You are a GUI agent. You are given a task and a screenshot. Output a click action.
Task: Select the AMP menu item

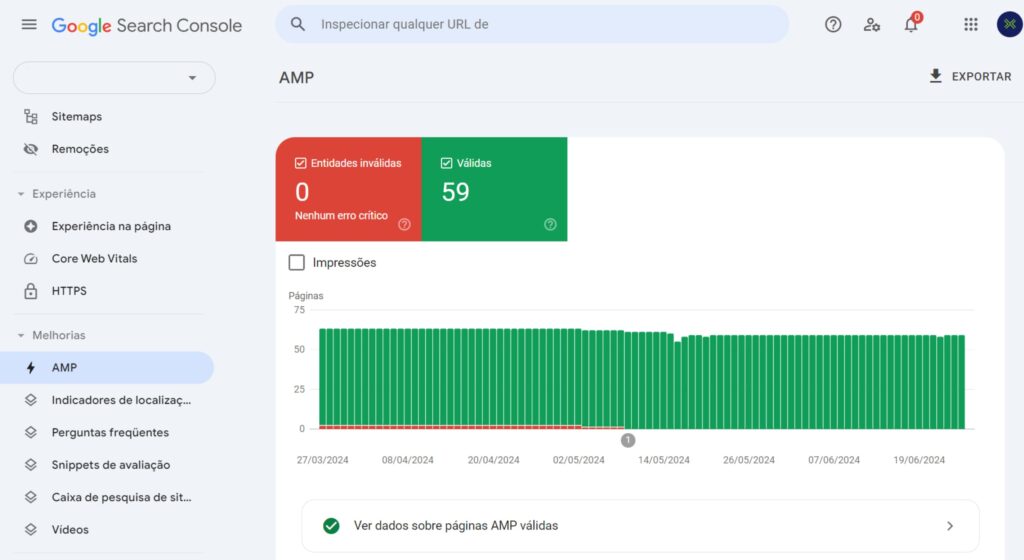click(x=107, y=367)
